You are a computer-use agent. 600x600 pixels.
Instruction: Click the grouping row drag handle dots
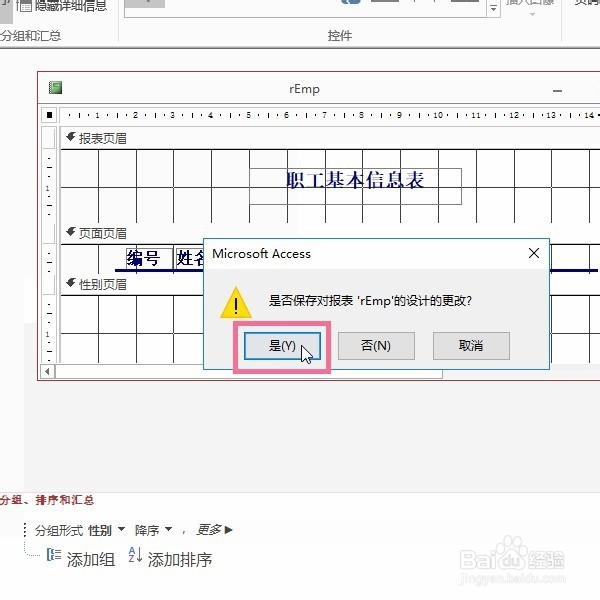coord(25,530)
